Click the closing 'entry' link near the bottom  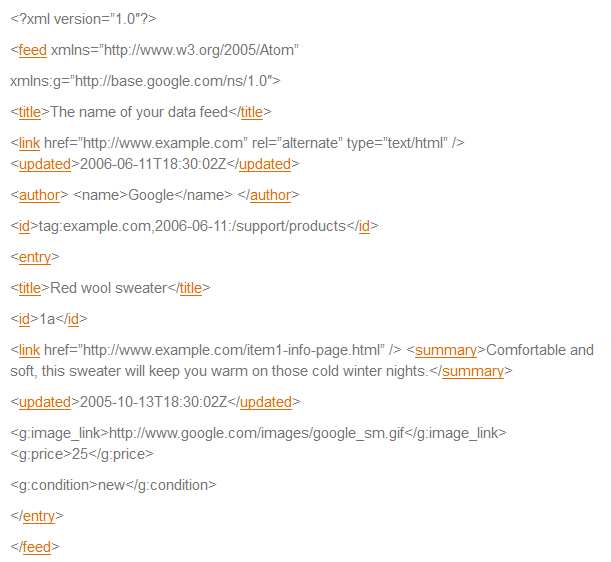click(39, 516)
